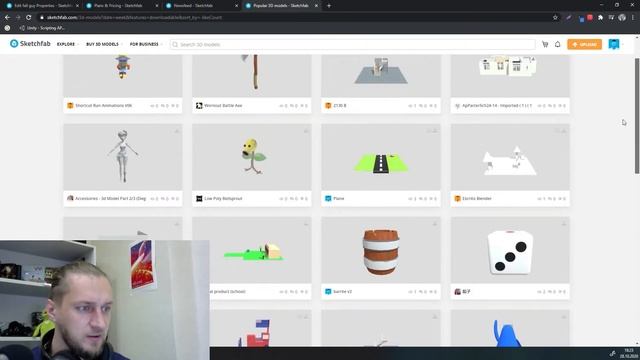This screenshot has width=640, height=360.
Task: Switch to the first Sketchfab properties tab
Action: tap(43, 6)
